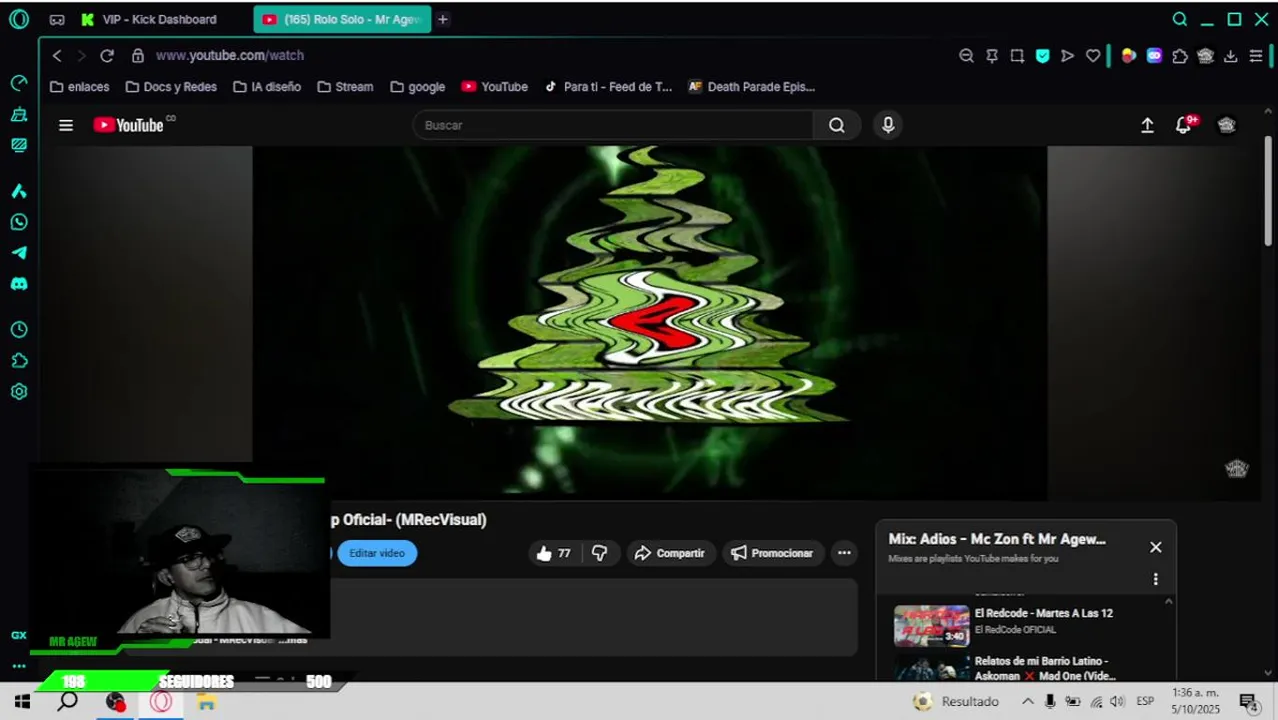The width and height of the screenshot is (1278, 720).
Task: Click the Buscar search field
Action: tap(613, 125)
